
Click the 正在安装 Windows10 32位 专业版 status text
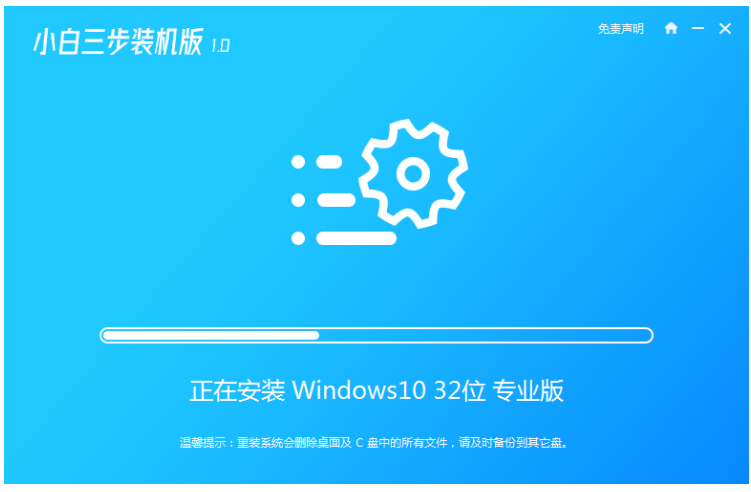pos(376,391)
